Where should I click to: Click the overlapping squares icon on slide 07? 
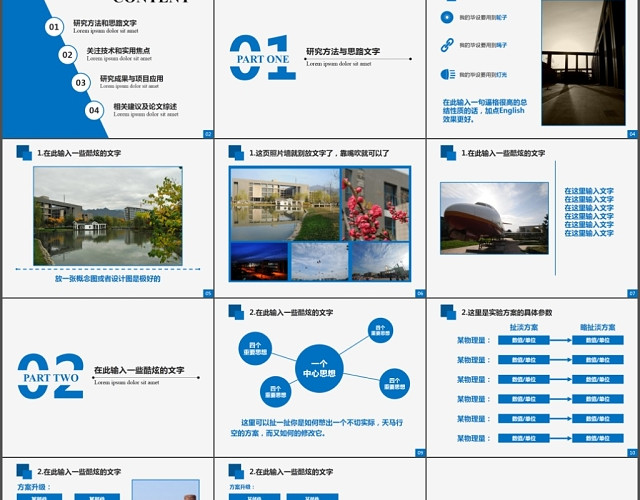point(448,153)
